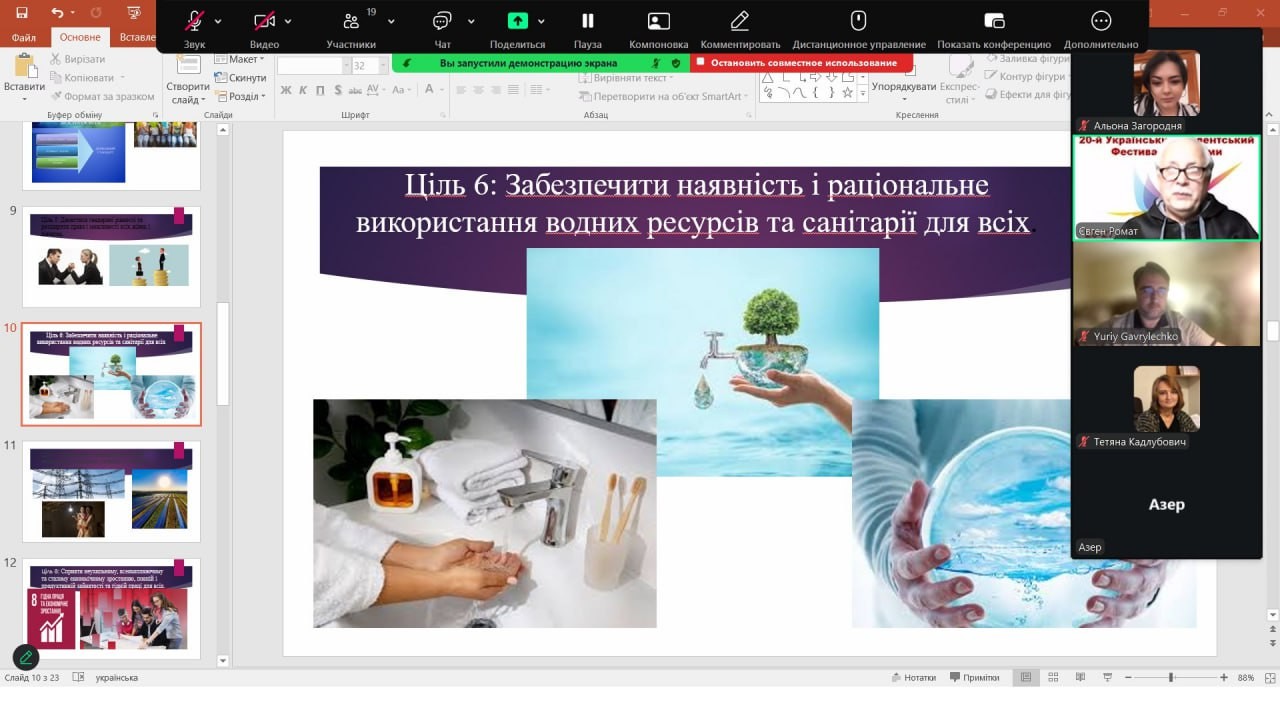Pause the screen share (Пауза)
The height and width of the screenshot is (720, 1280).
[588, 20]
